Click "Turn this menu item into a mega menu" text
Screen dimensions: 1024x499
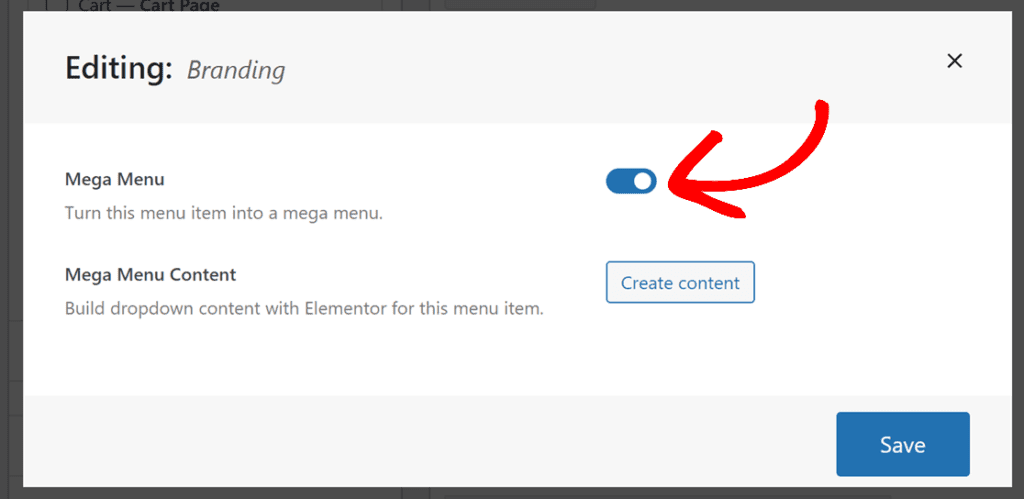pyautogui.click(x=223, y=213)
